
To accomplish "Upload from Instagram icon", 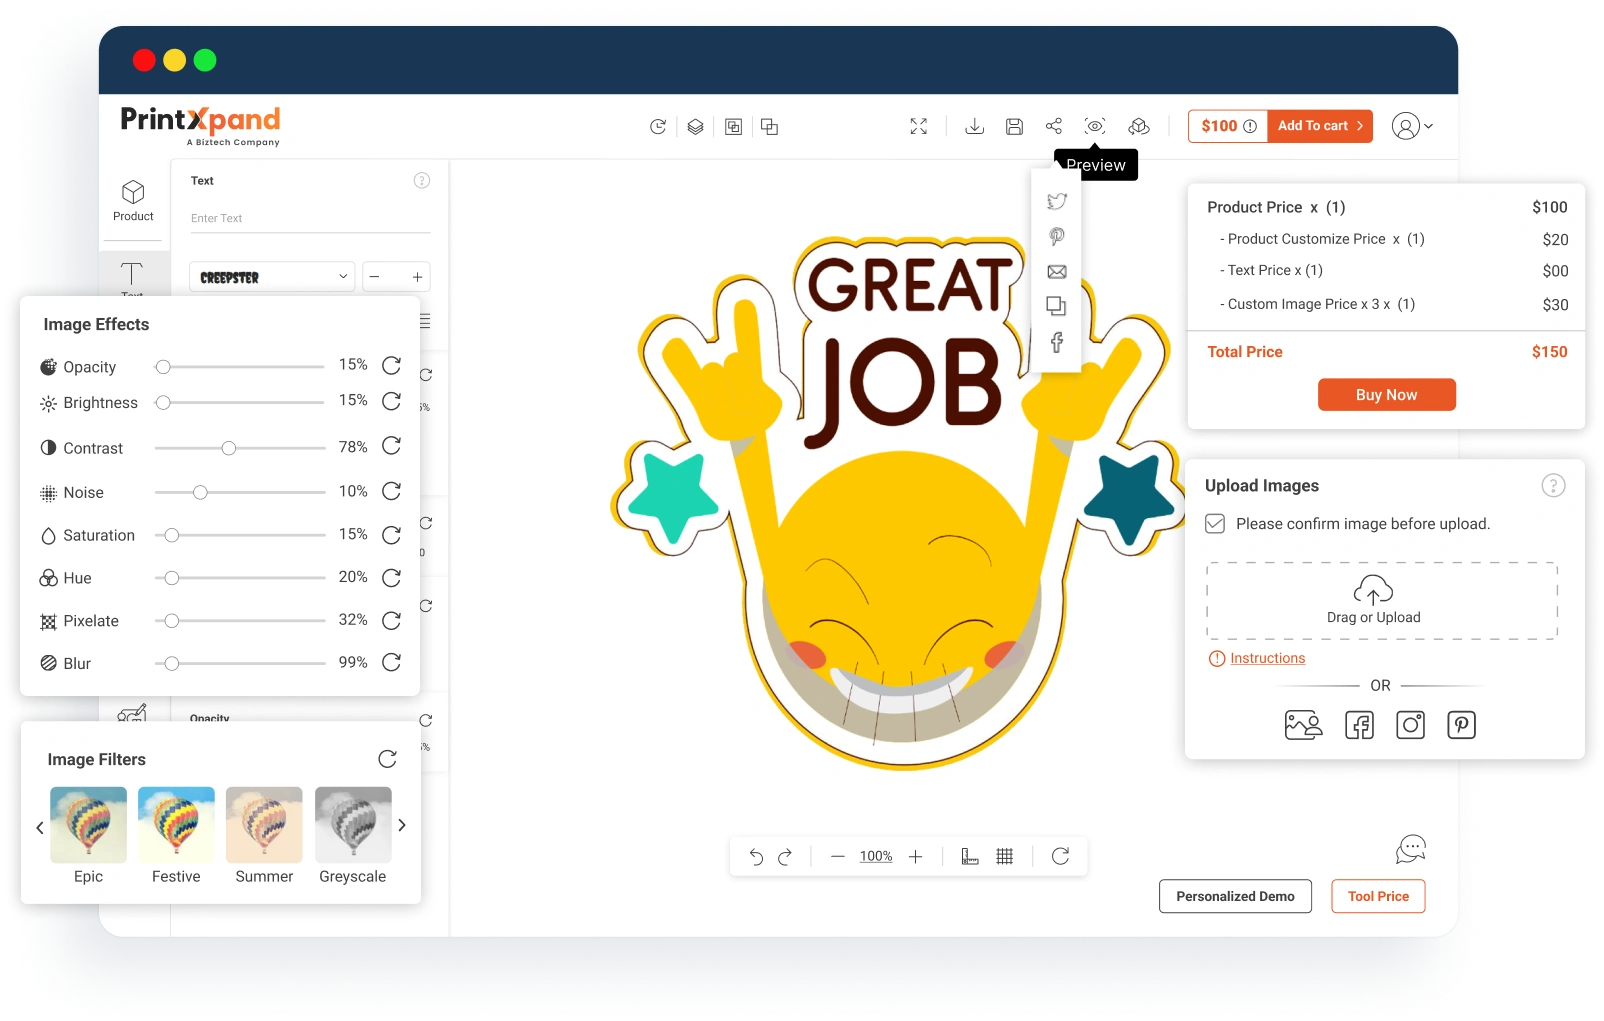I will [x=1410, y=725].
